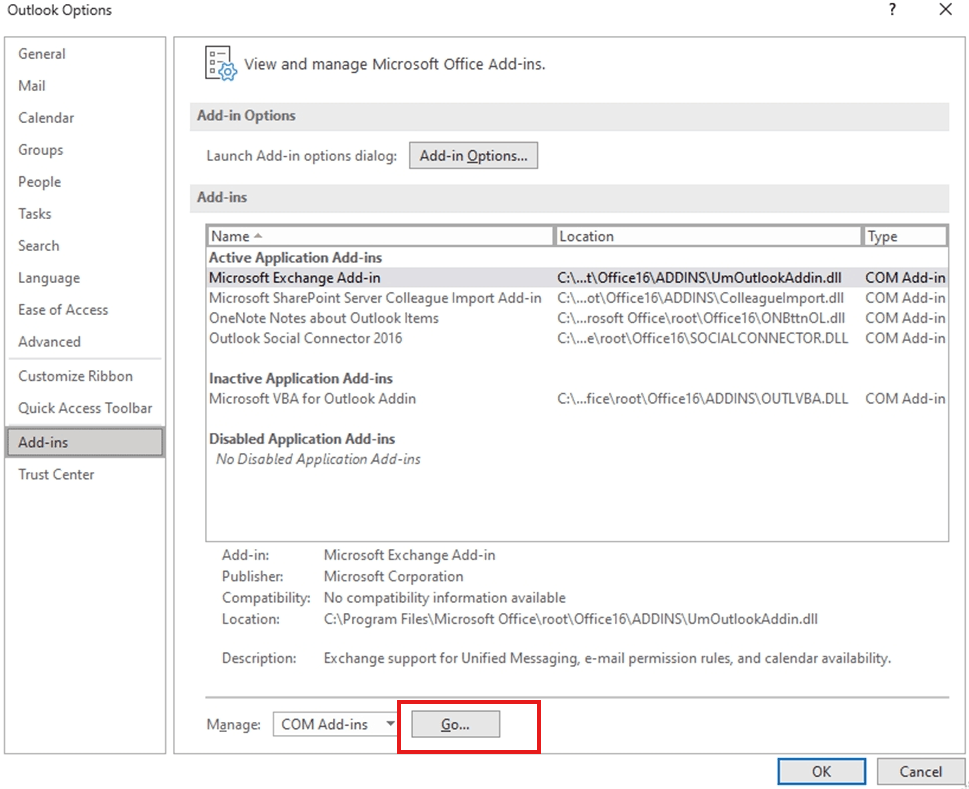Click the OK button

point(821,772)
